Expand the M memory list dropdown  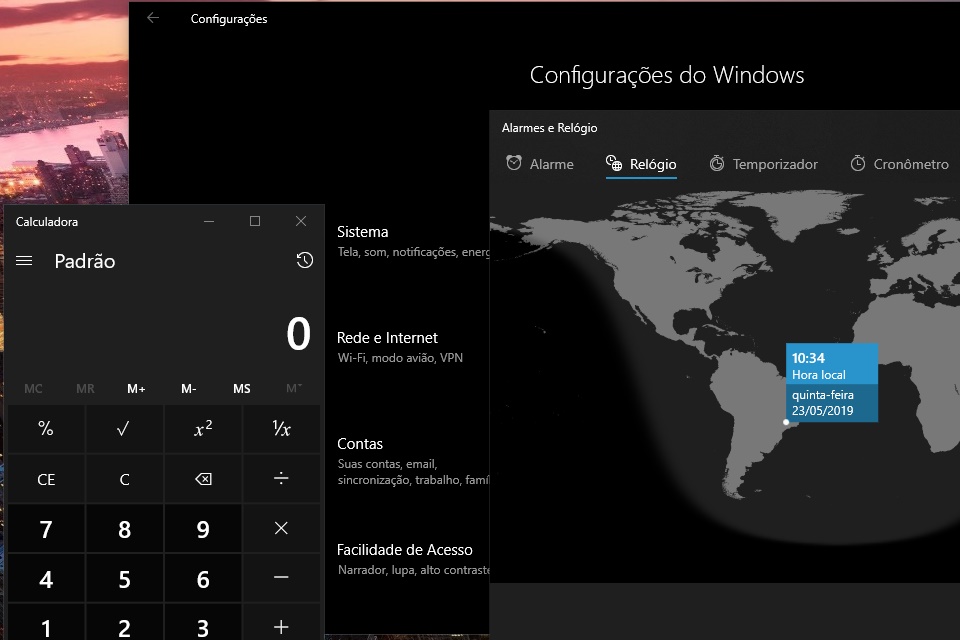(294, 388)
